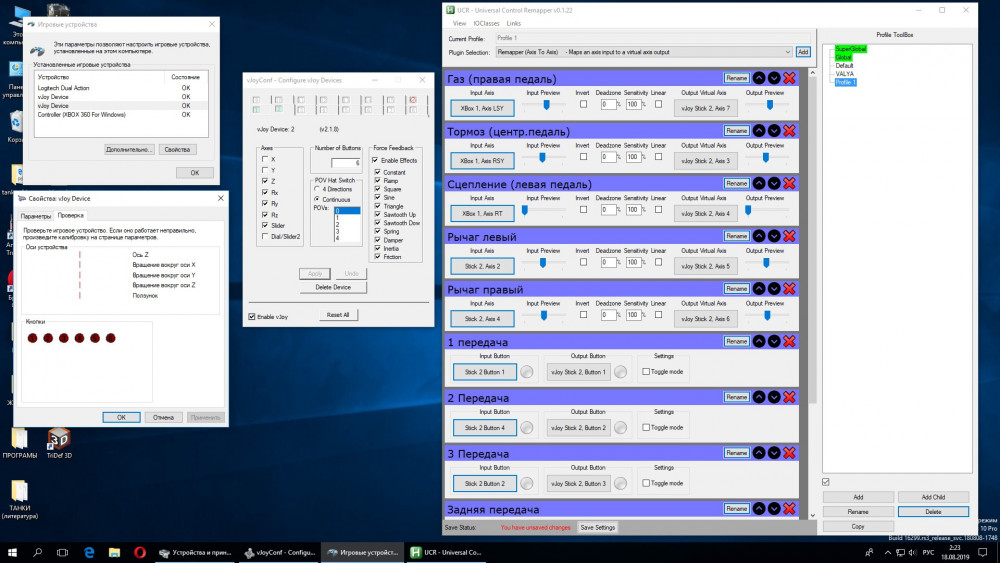Expand the Plugin Selection dropdown

point(788,52)
